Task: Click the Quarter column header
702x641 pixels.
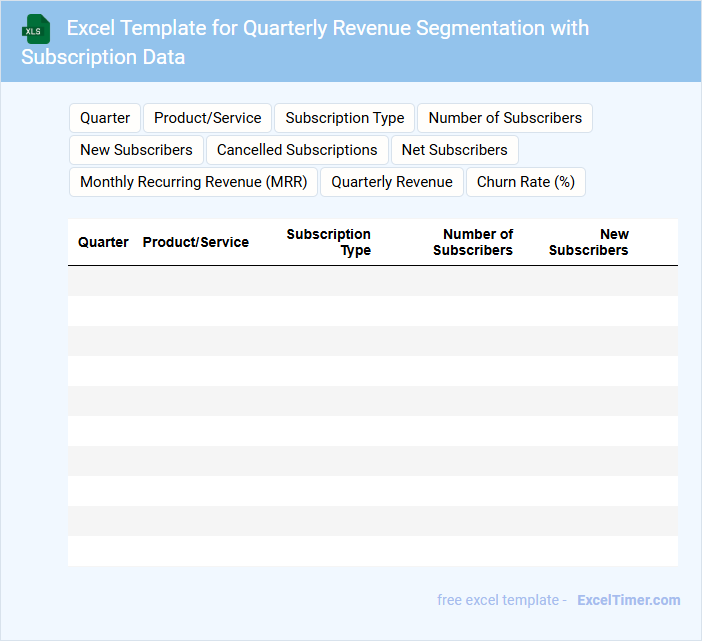Action: [x=103, y=242]
